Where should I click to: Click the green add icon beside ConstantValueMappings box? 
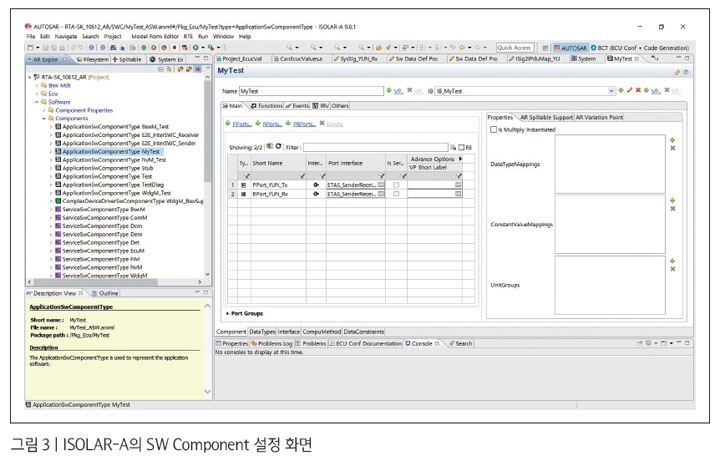pyautogui.click(x=673, y=201)
